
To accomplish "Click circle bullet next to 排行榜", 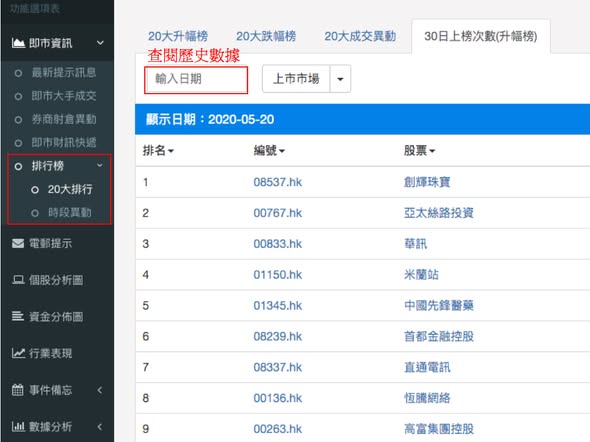I will coord(18,166).
